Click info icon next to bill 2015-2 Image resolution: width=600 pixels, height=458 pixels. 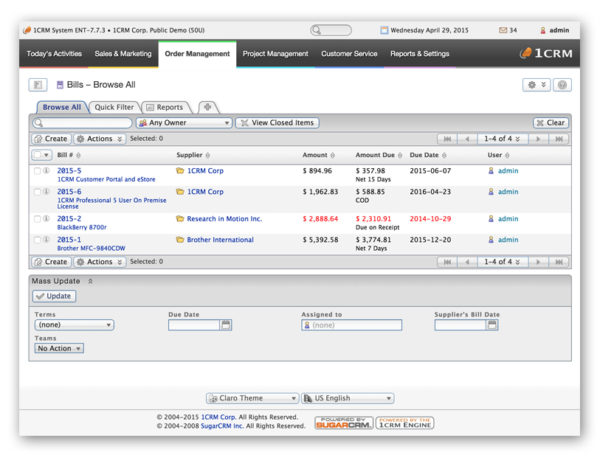(x=46, y=216)
